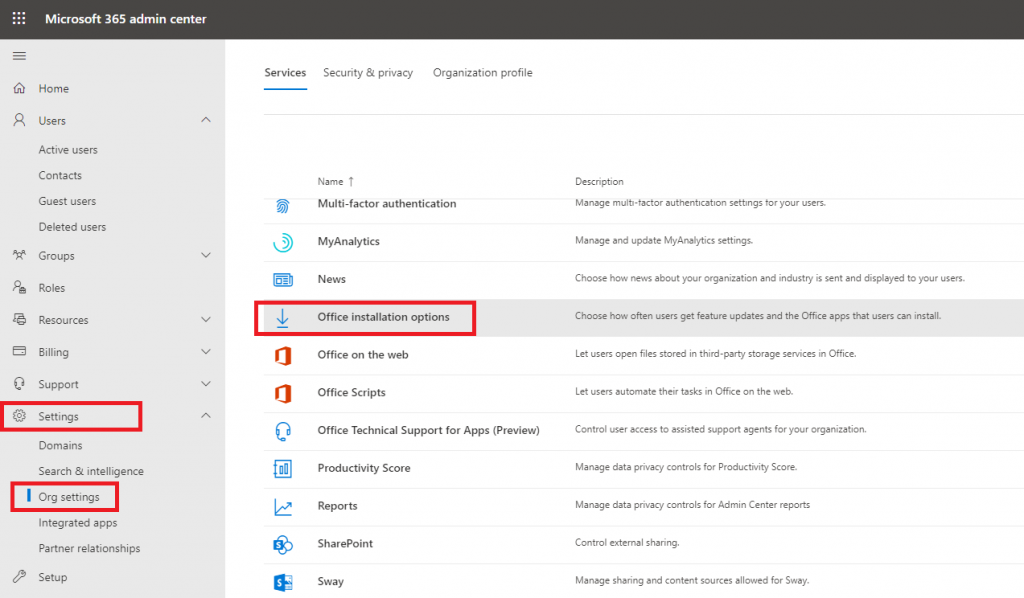Open MyAnalytics service settings
Image resolution: width=1024 pixels, height=598 pixels.
[x=348, y=242]
